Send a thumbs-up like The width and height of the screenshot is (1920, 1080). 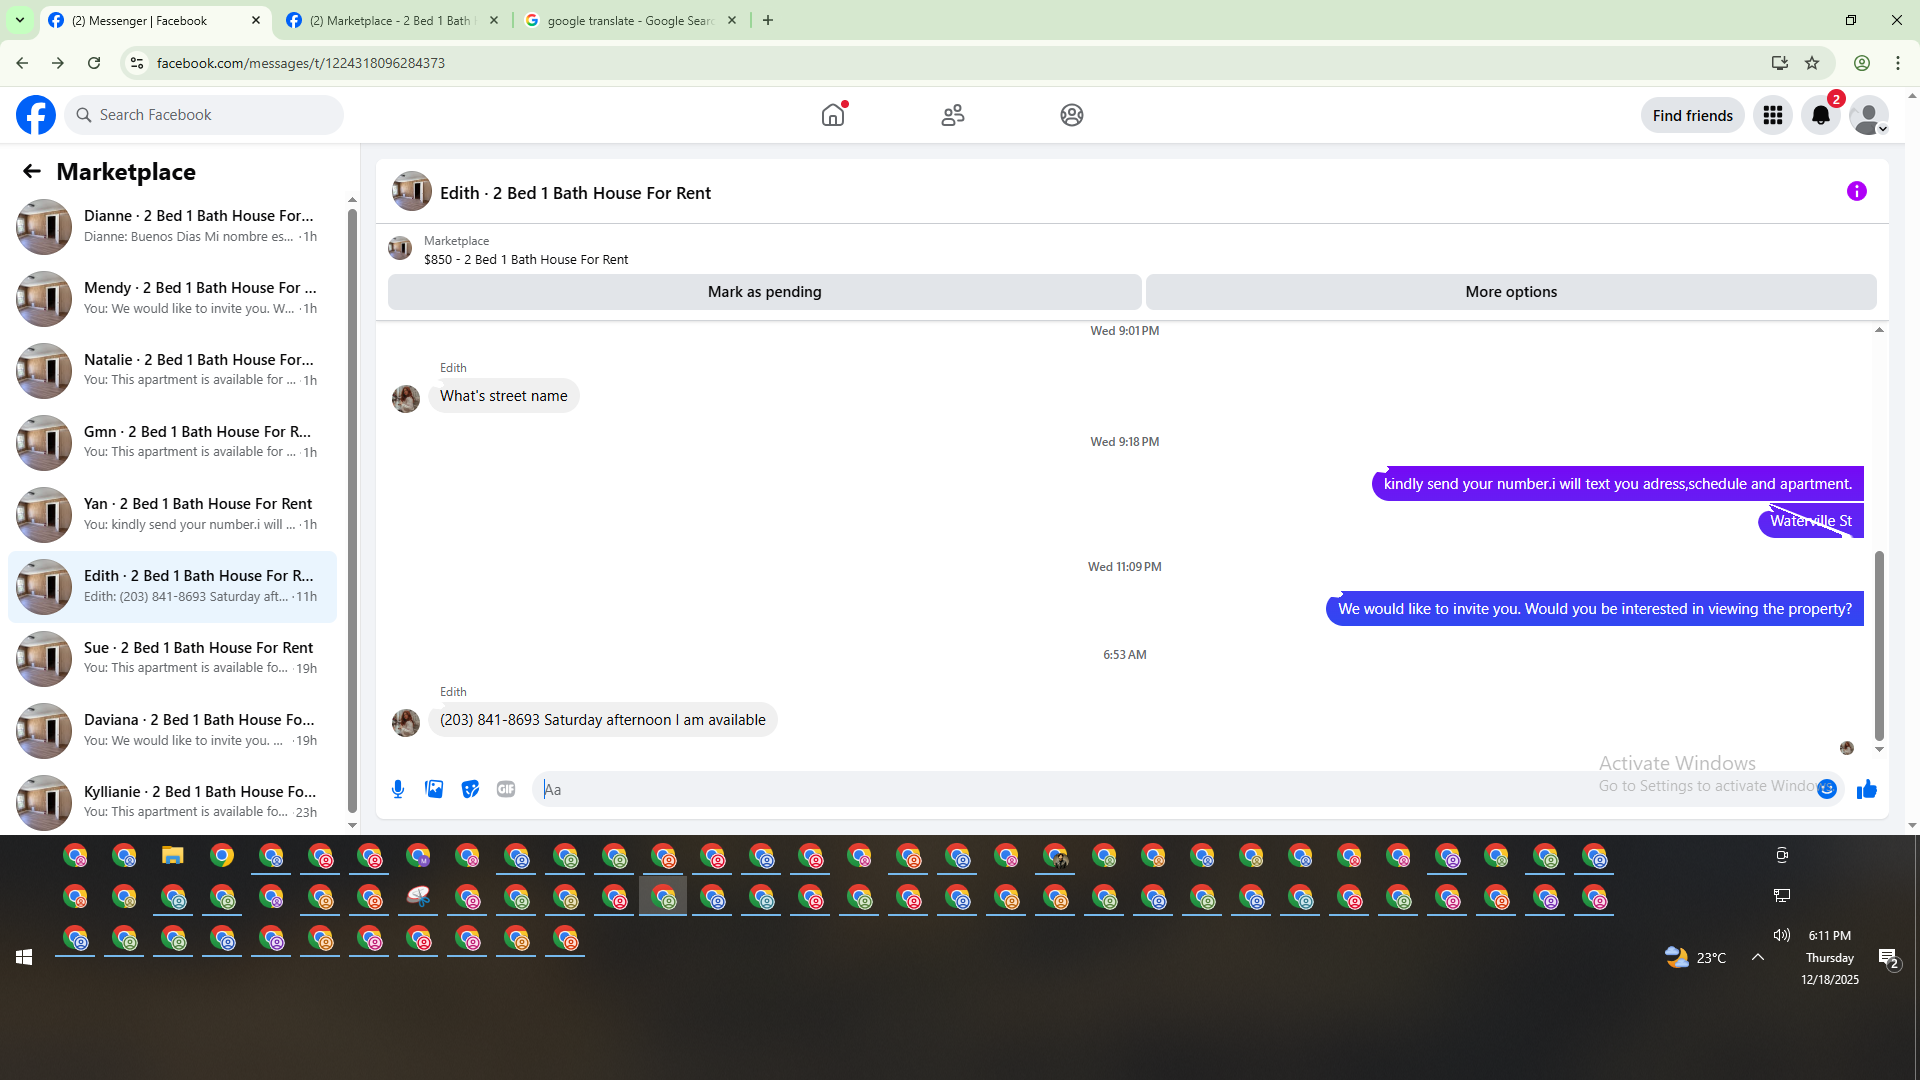[x=1867, y=789]
